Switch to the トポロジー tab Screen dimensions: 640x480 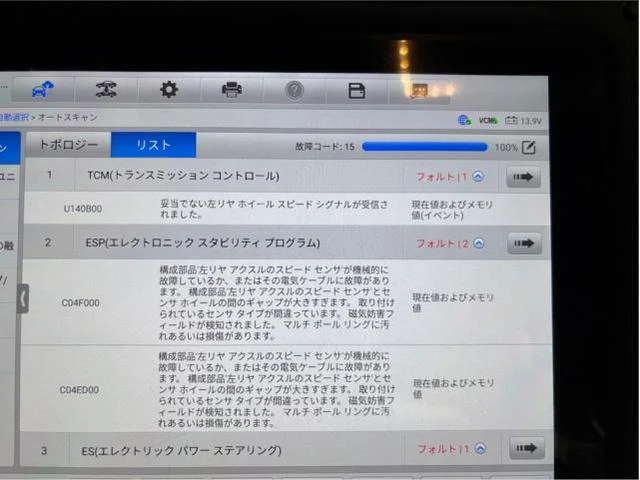pos(68,145)
